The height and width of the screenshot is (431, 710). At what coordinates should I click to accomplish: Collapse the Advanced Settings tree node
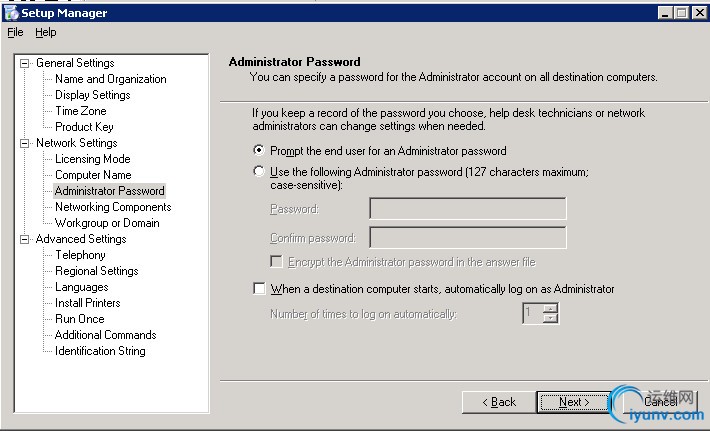pos(25,239)
